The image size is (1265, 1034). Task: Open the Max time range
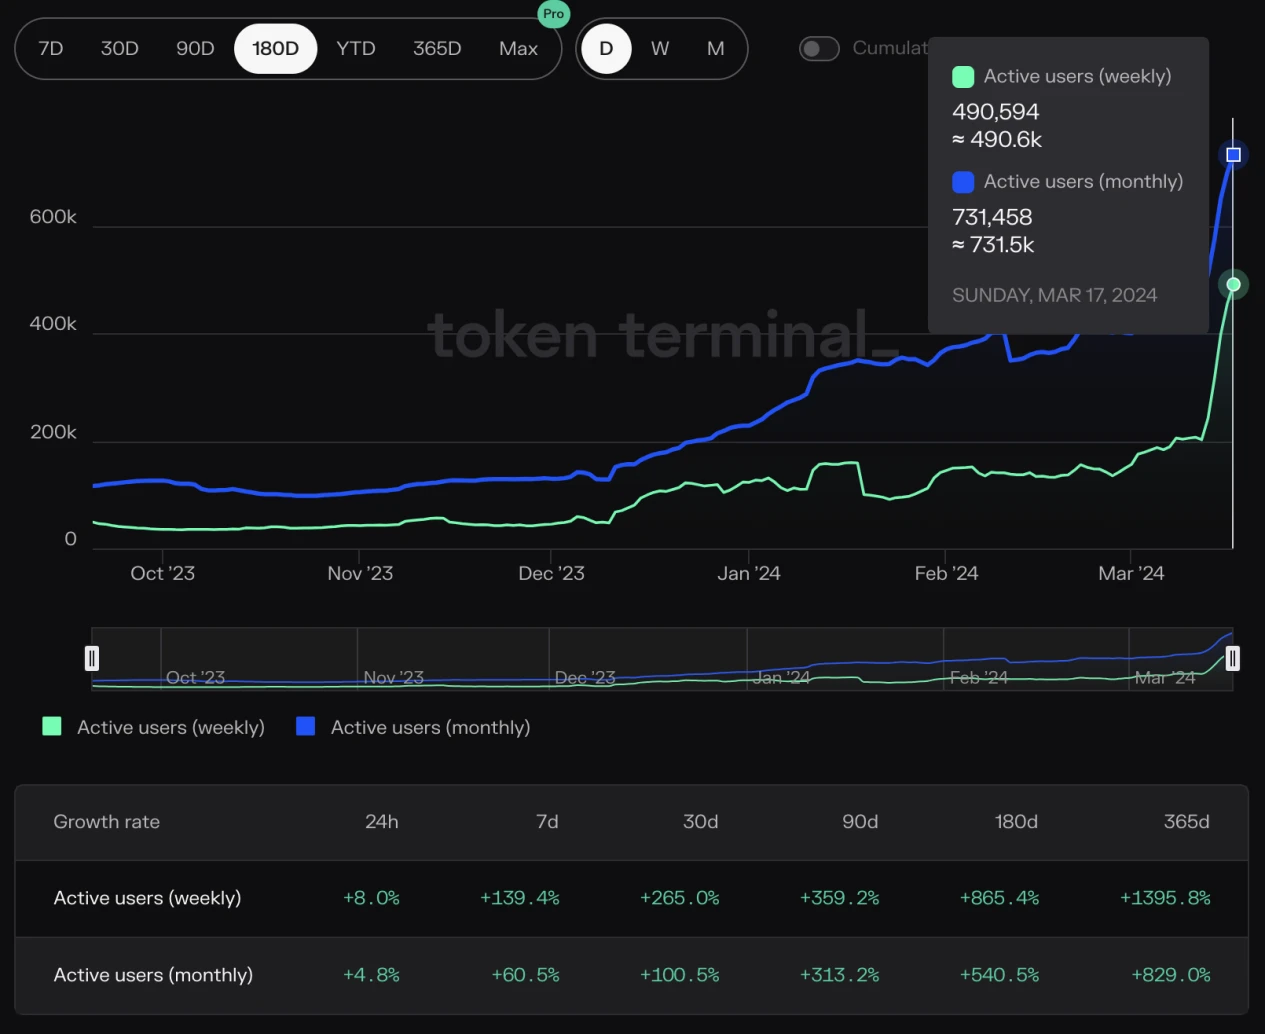518,48
